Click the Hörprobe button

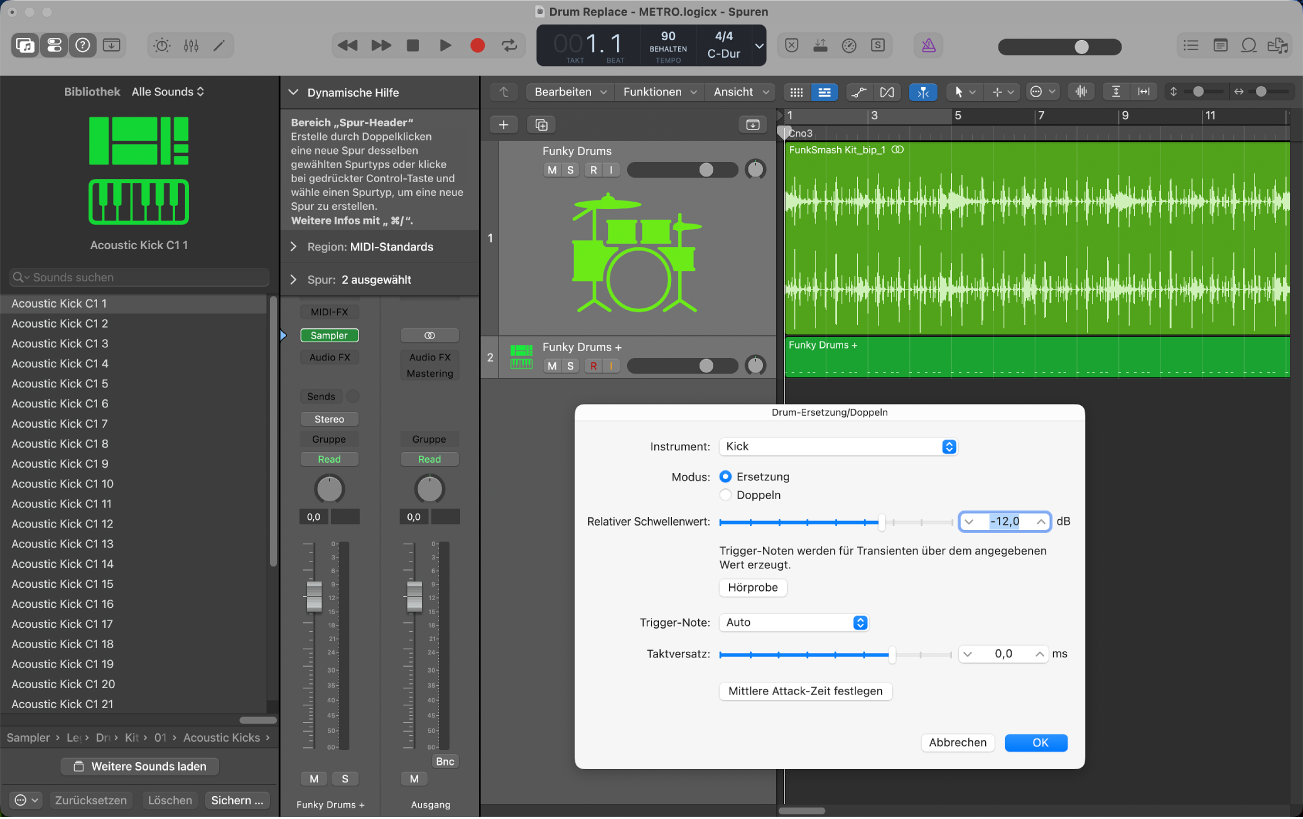753,588
